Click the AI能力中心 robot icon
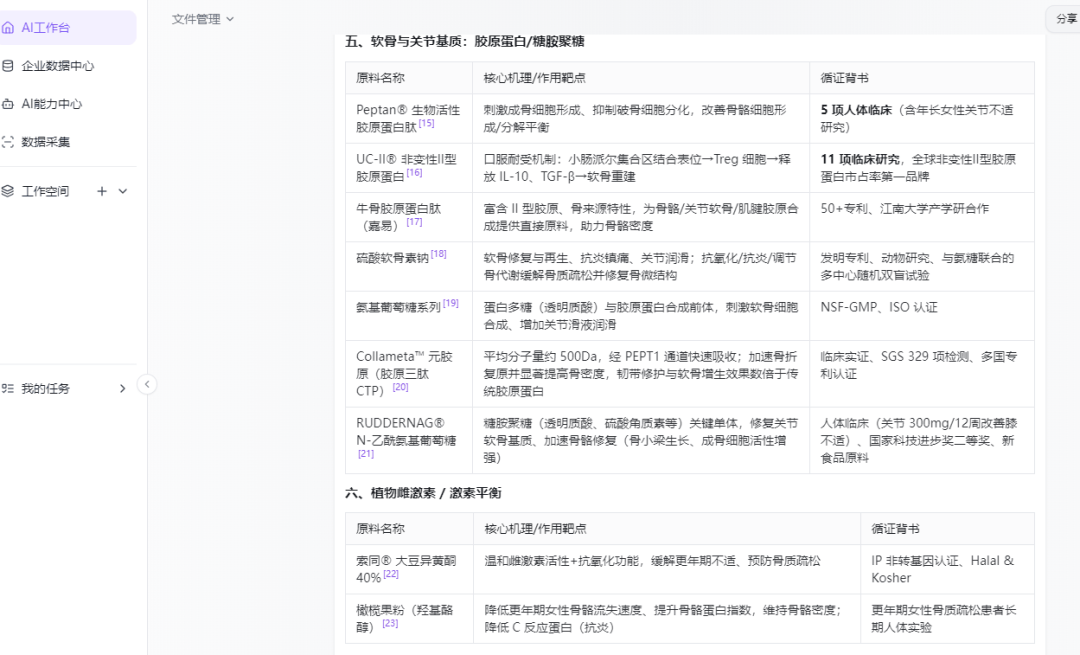1080x655 pixels. click(8, 104)
